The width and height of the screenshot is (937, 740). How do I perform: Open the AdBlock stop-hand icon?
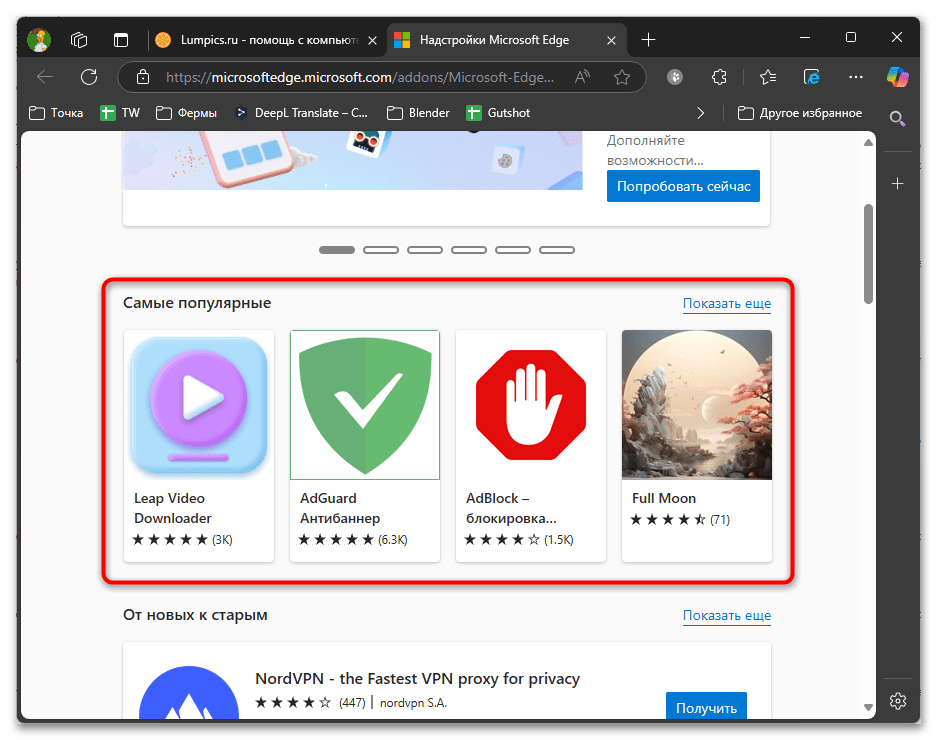[531, 405]
